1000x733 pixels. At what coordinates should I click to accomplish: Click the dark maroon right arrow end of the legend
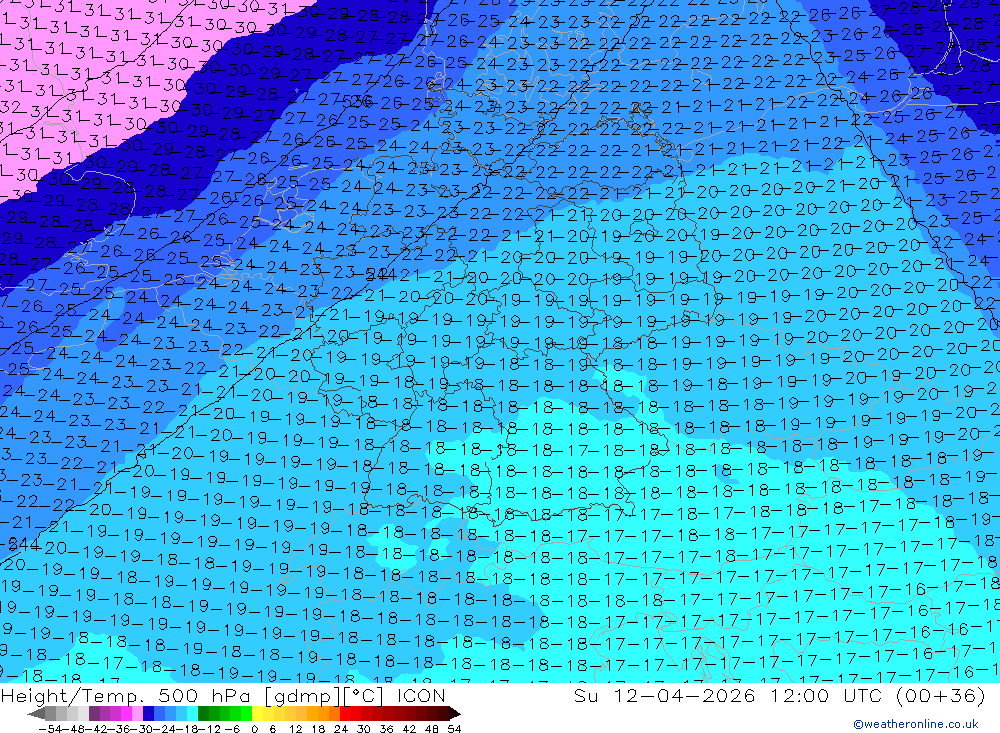[455, 713]
